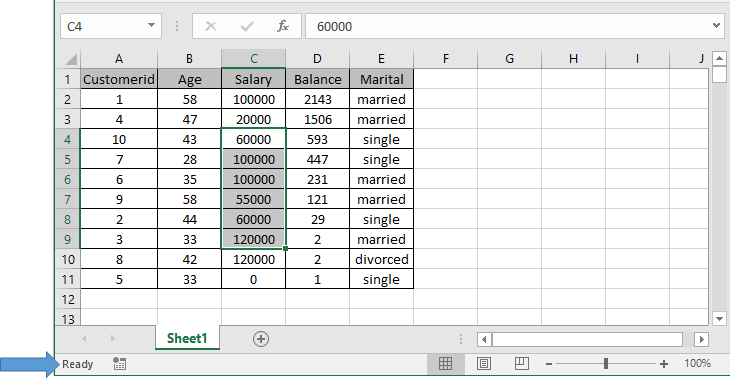
Task: Click the cell containing 121
Action: pos(317,199)
